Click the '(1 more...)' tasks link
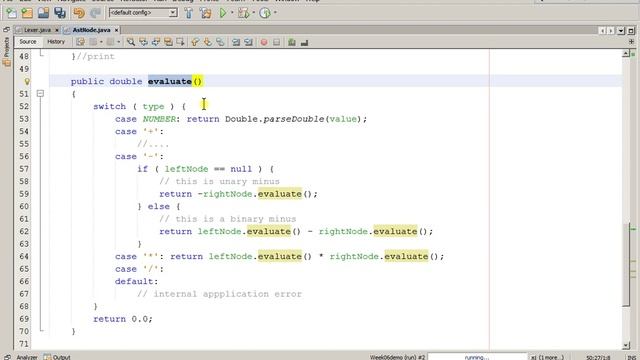 pyautogui.click(x=550, y=357)
